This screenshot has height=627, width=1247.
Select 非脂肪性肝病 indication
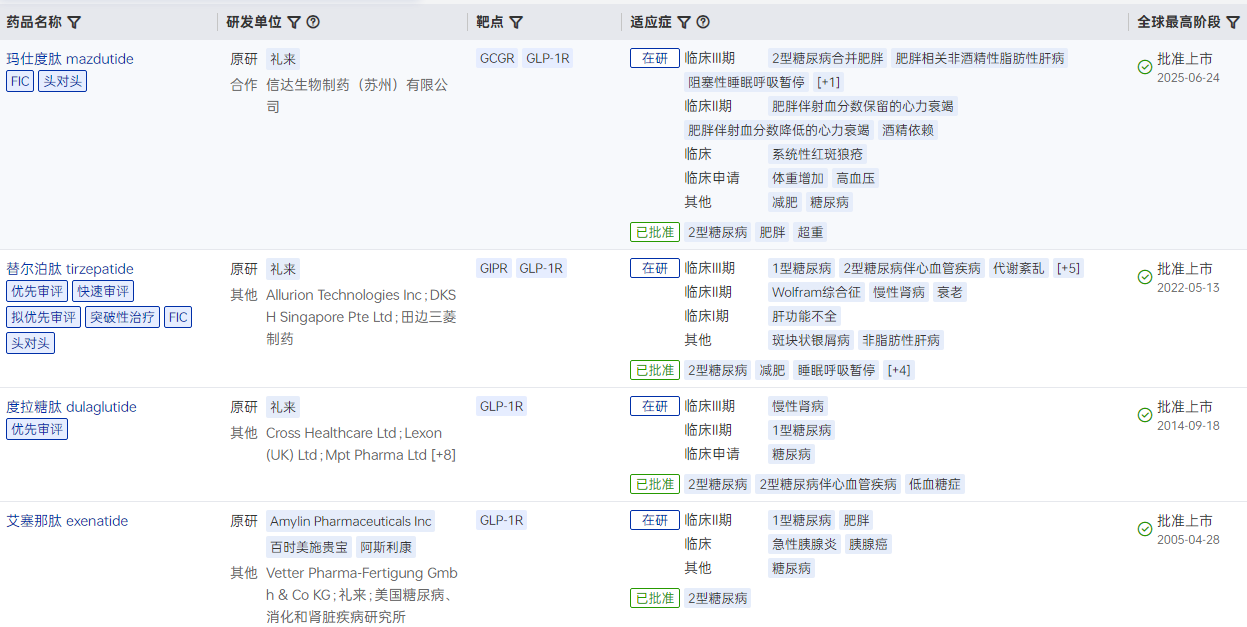click(x=901, y=340)
